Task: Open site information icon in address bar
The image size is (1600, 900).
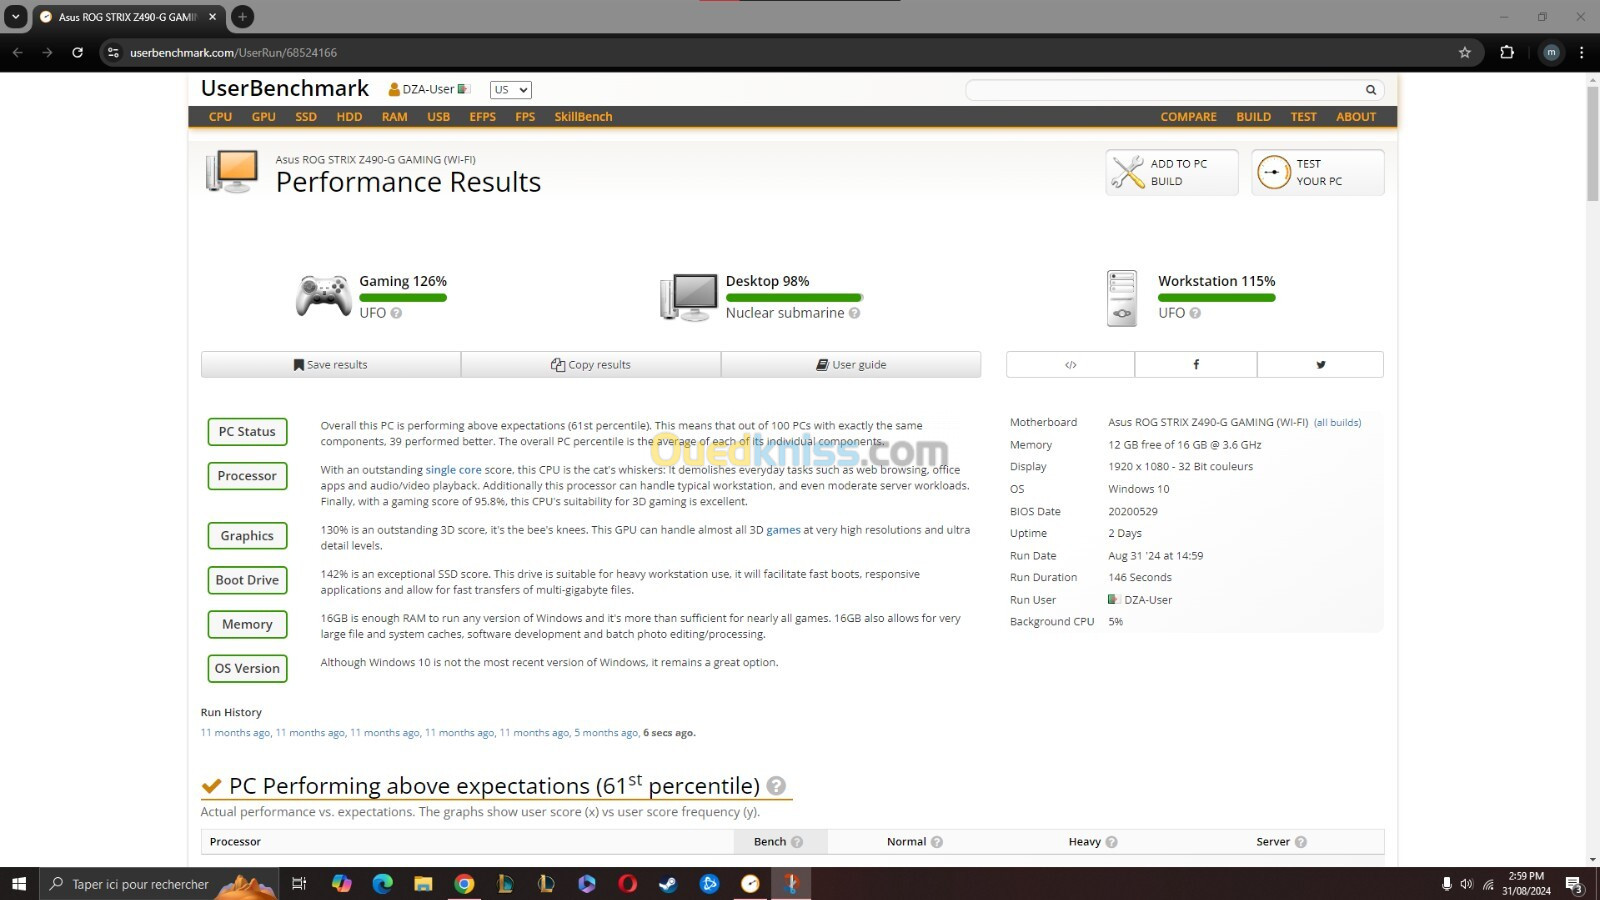Action: 113,53
